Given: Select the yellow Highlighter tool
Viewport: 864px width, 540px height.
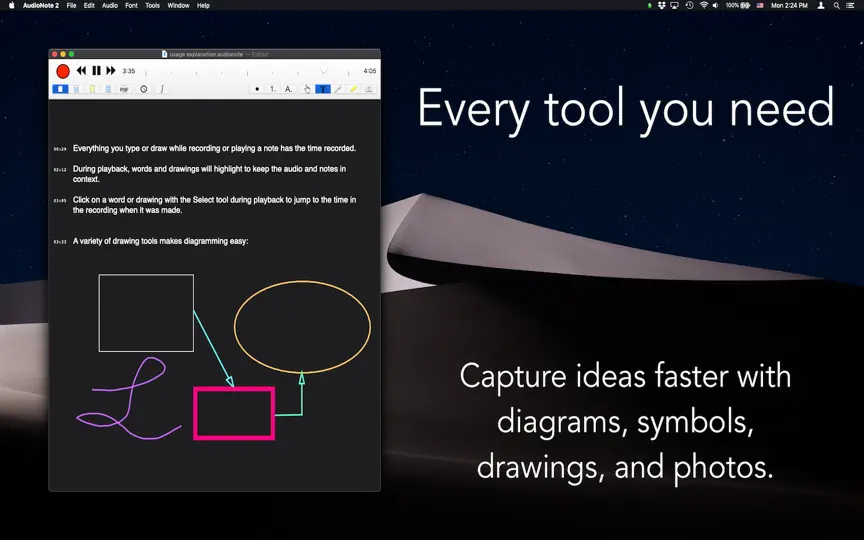Looking at the screenshot, I should 354,89.
